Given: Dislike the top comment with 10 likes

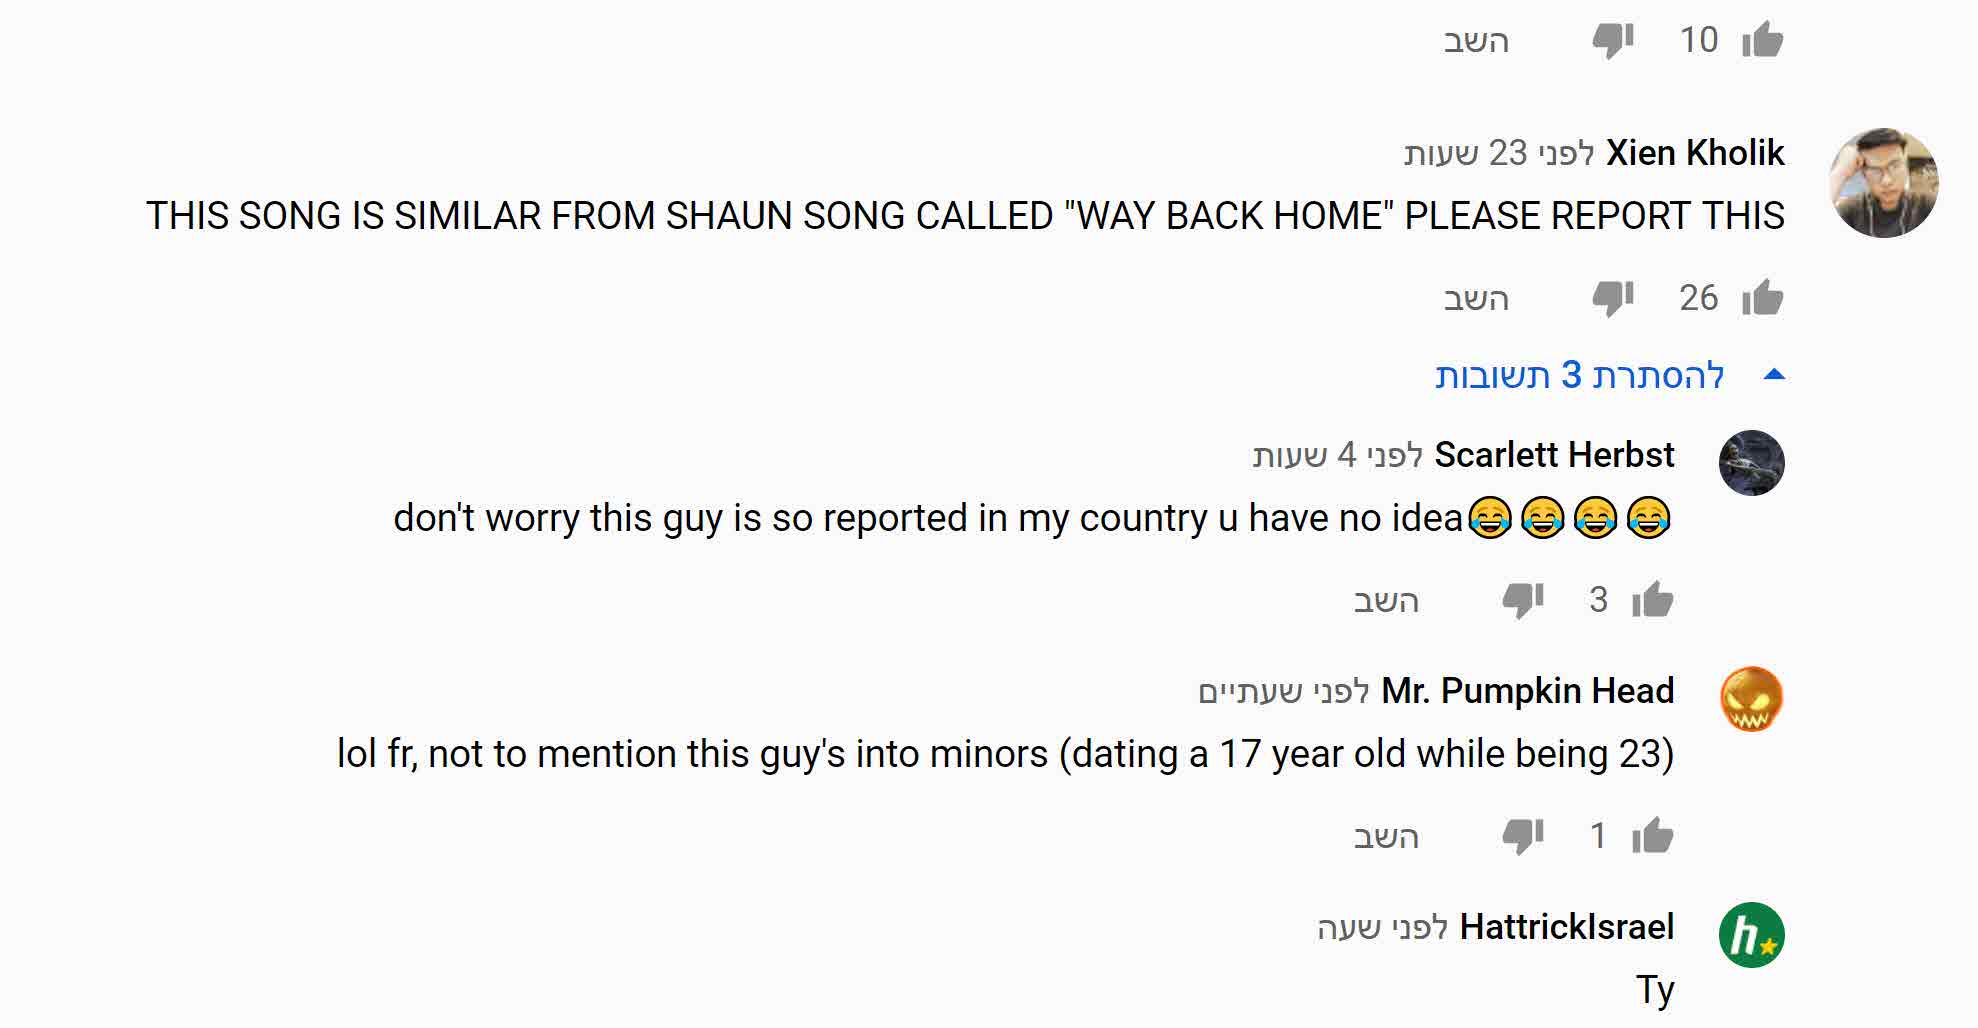Looking at the screenshot, I should click(x=1612, y=40).
